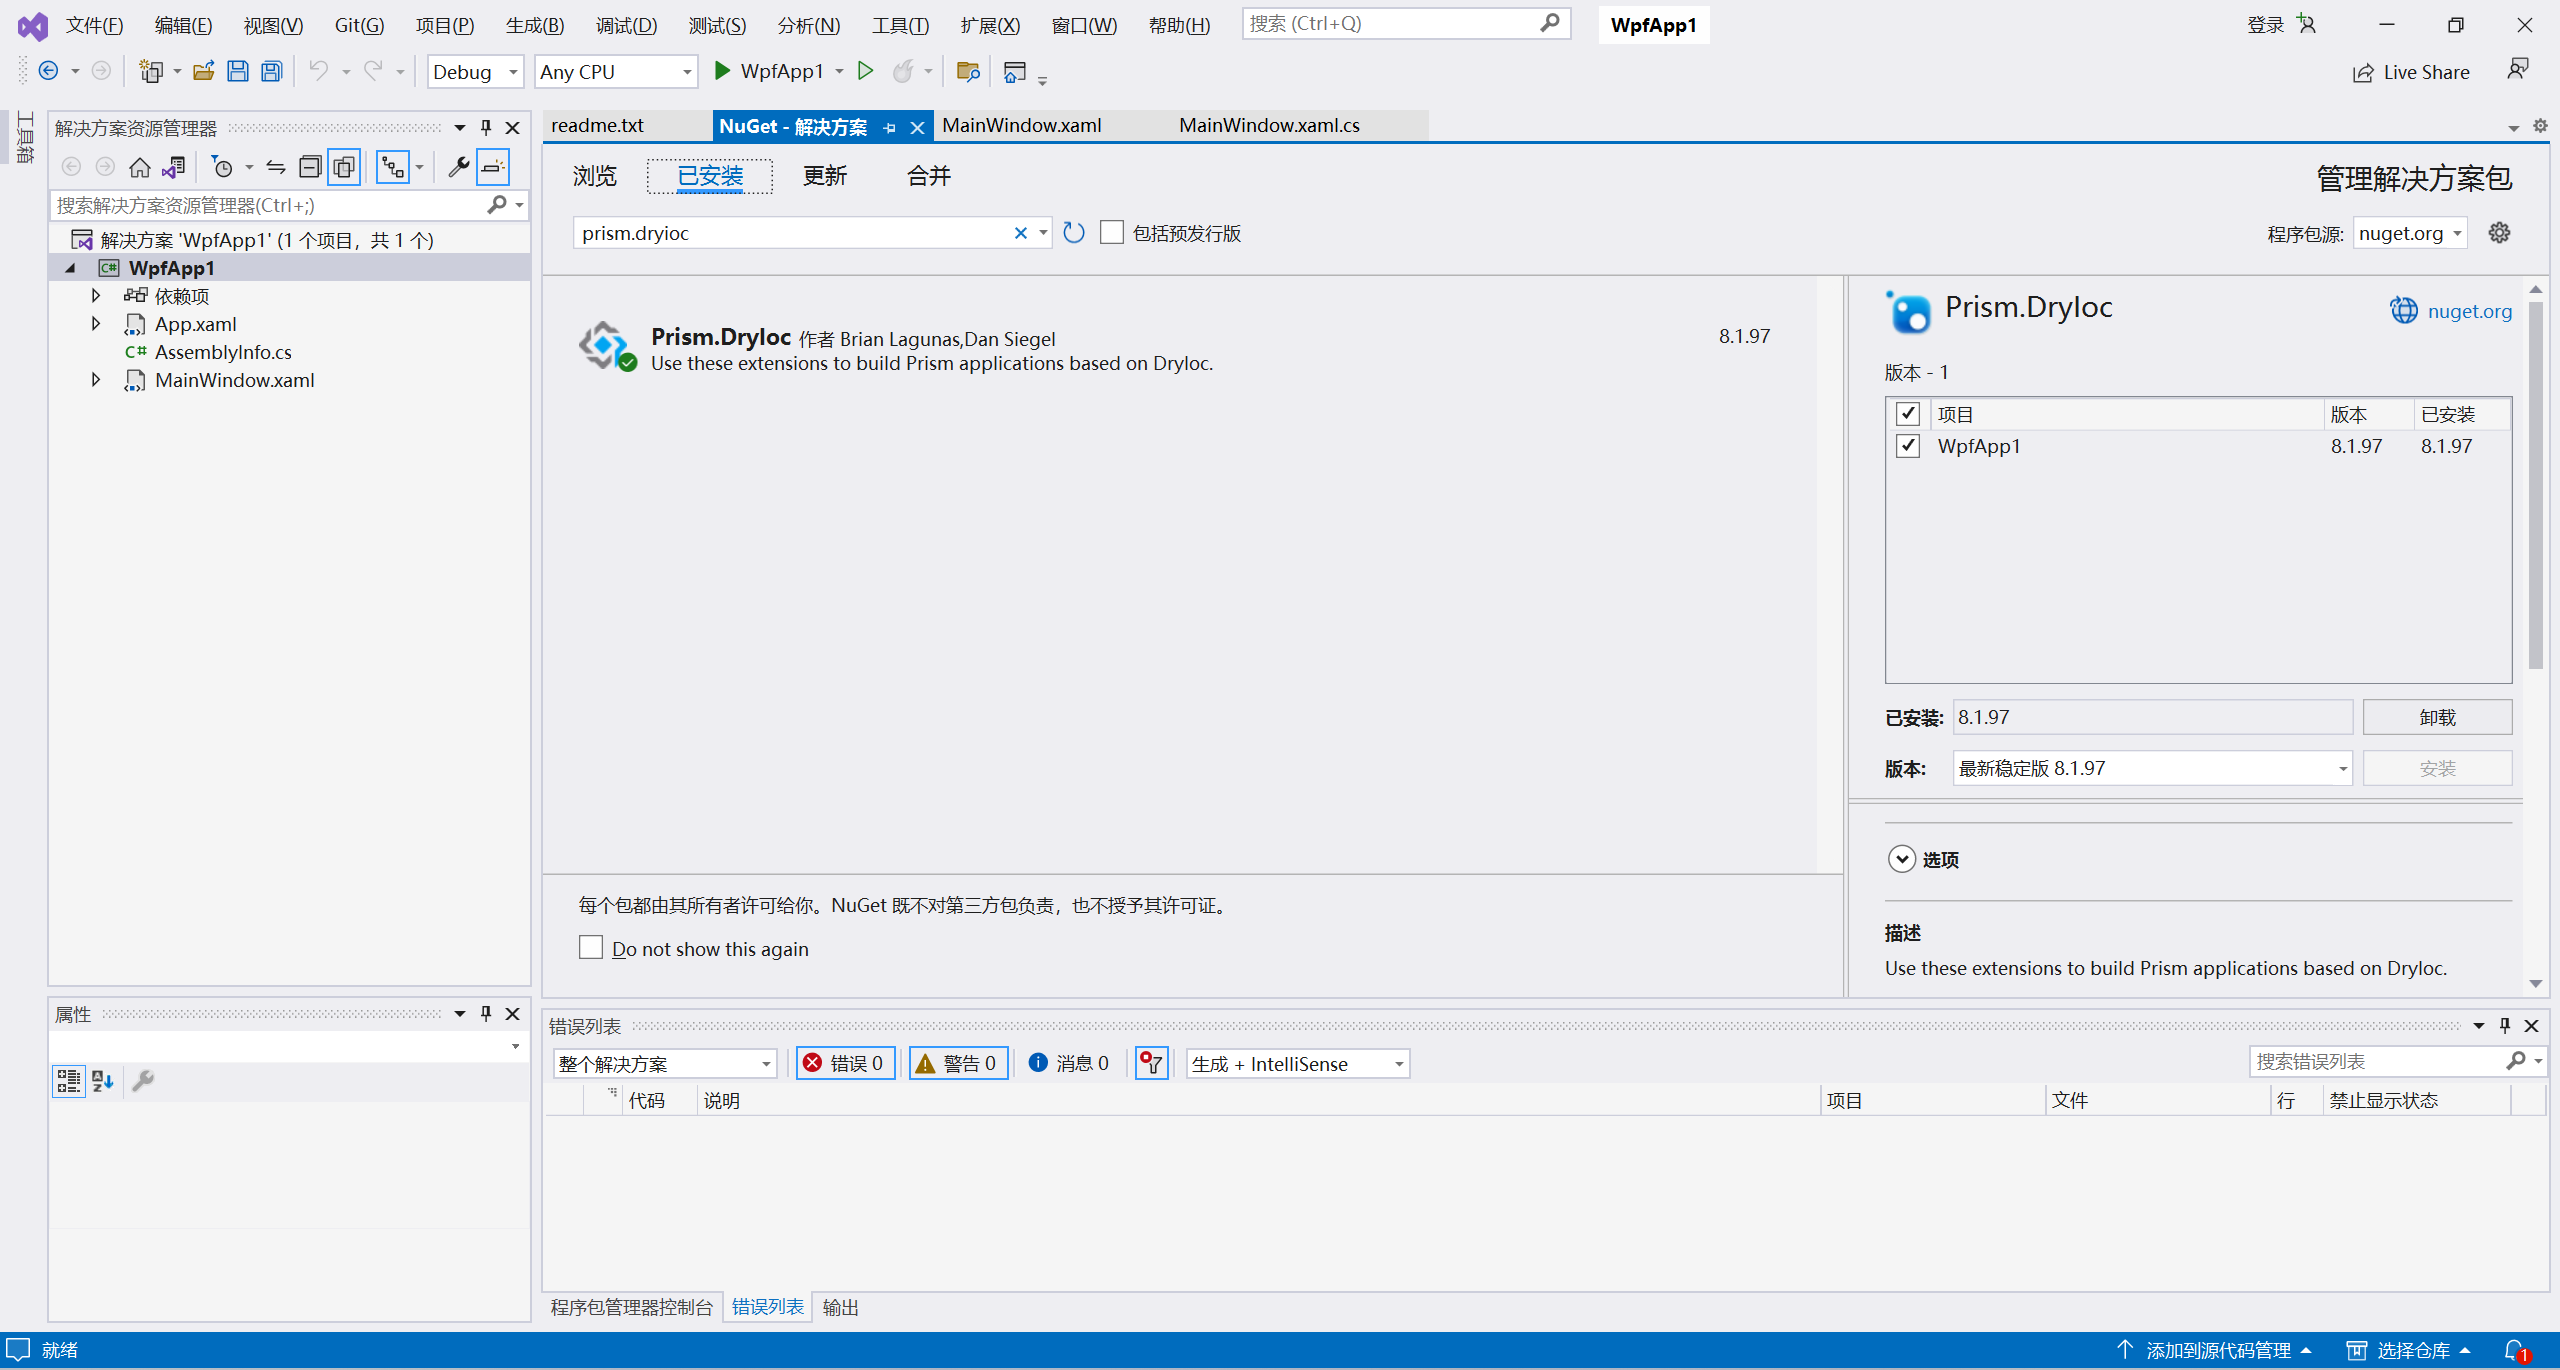The width and height of the screenshot is (2560, 1370).
Task: Save all files using Save All icon
Action: click(x=271, y=70)
